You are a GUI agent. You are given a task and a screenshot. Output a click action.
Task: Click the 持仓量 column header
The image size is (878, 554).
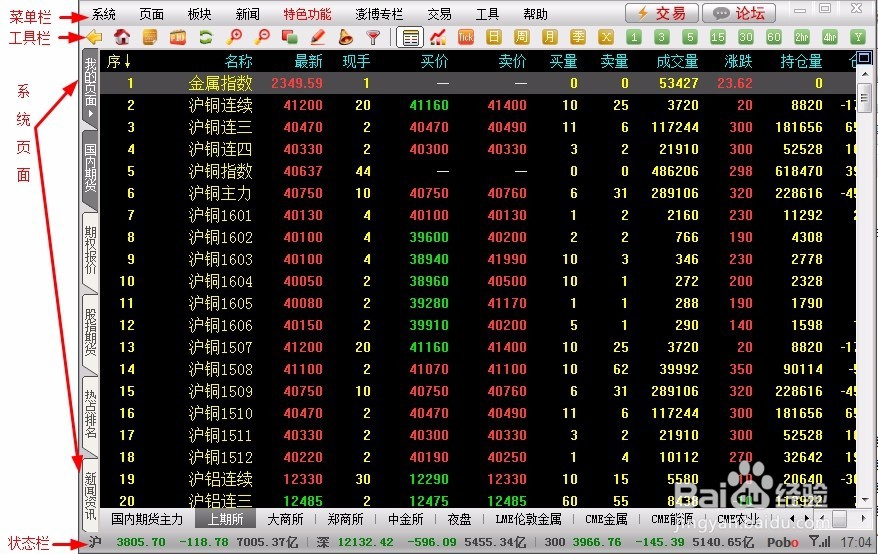(801, 61)
